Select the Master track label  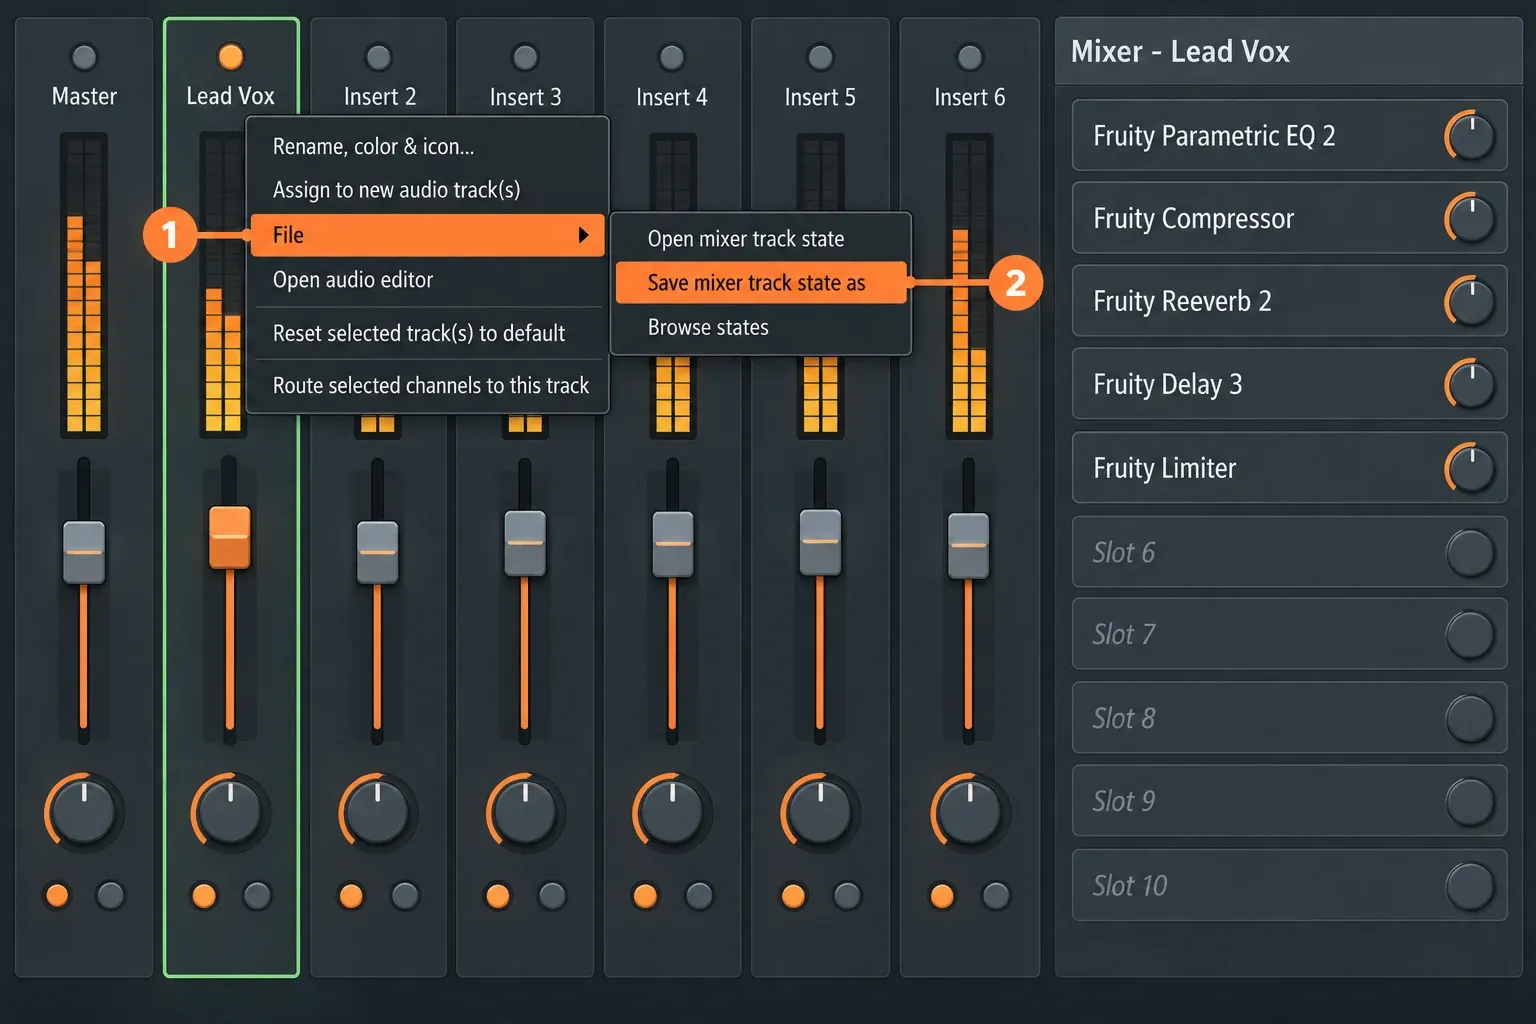[84, 96]
